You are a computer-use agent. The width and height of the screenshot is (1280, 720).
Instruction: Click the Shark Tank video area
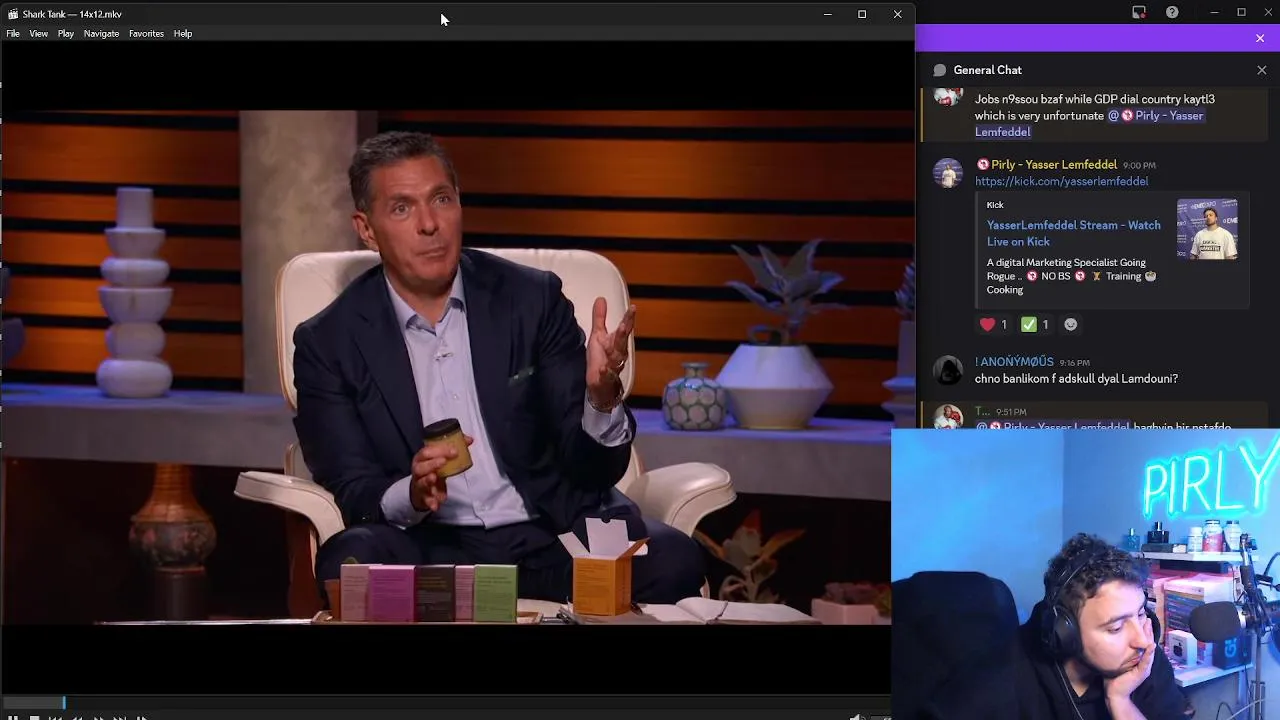point(445,367)
